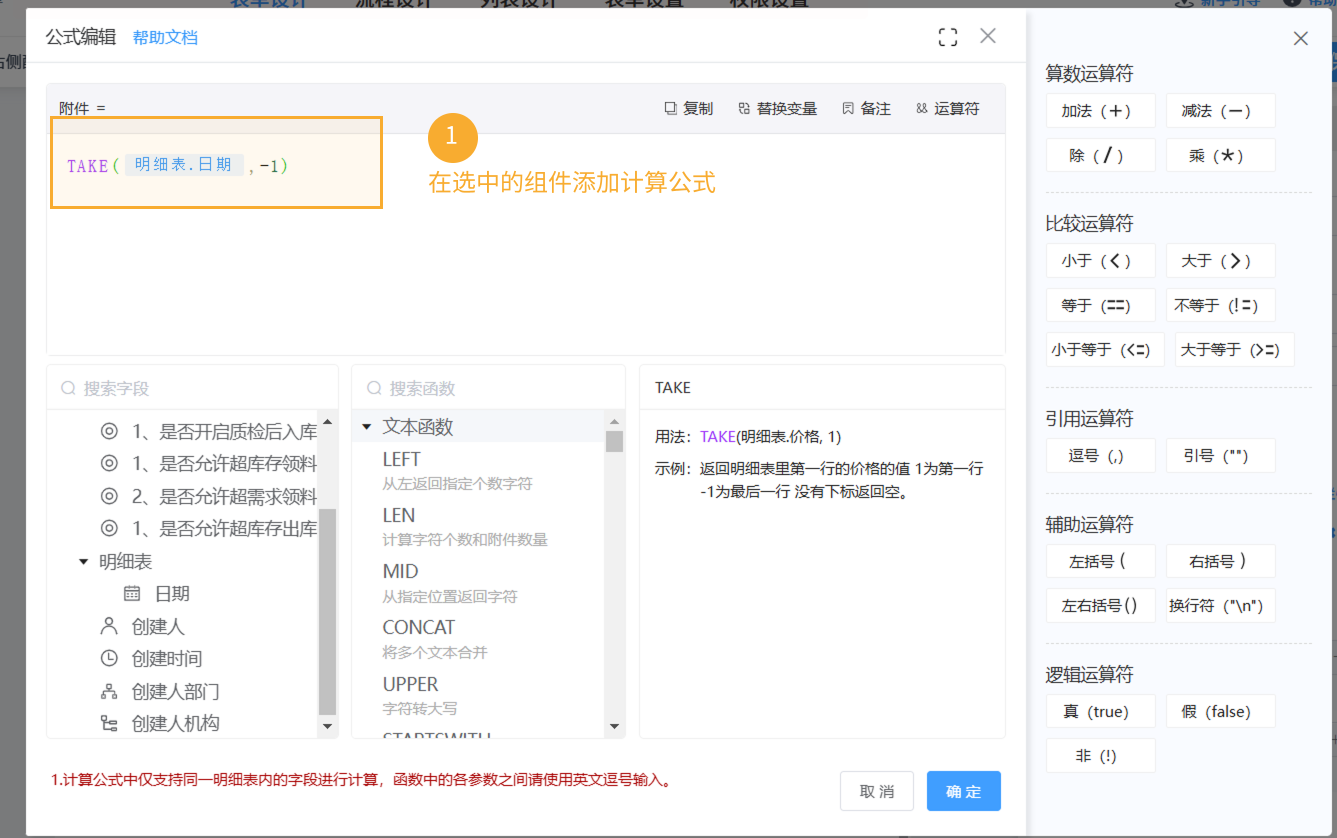Toggle fullscreen of formula editor dialog
Screen dimensions: 1337x838
(948, 37)
